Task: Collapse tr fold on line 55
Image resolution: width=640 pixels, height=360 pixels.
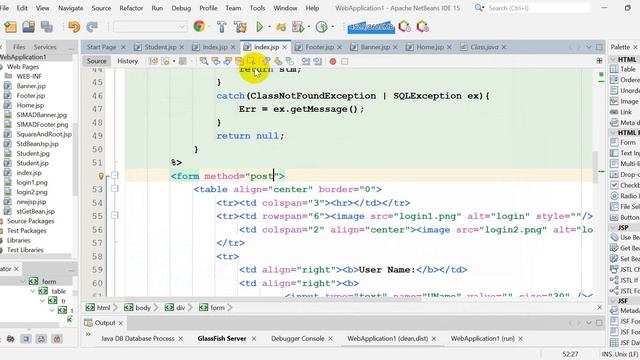Action: (115, 216)
